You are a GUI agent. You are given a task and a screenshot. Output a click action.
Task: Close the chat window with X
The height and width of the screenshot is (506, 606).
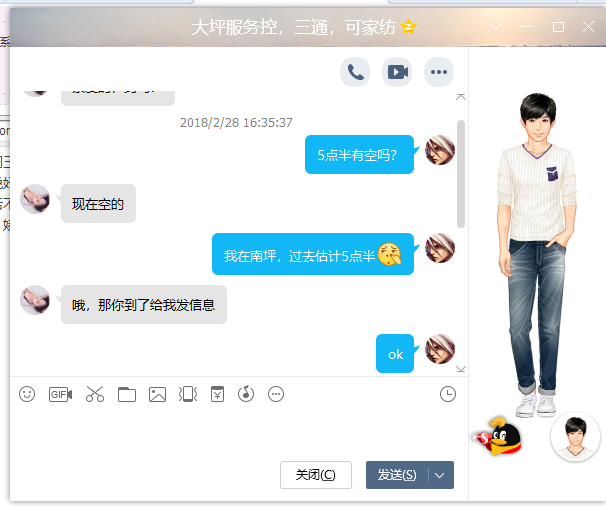click(x=588, y=27)
